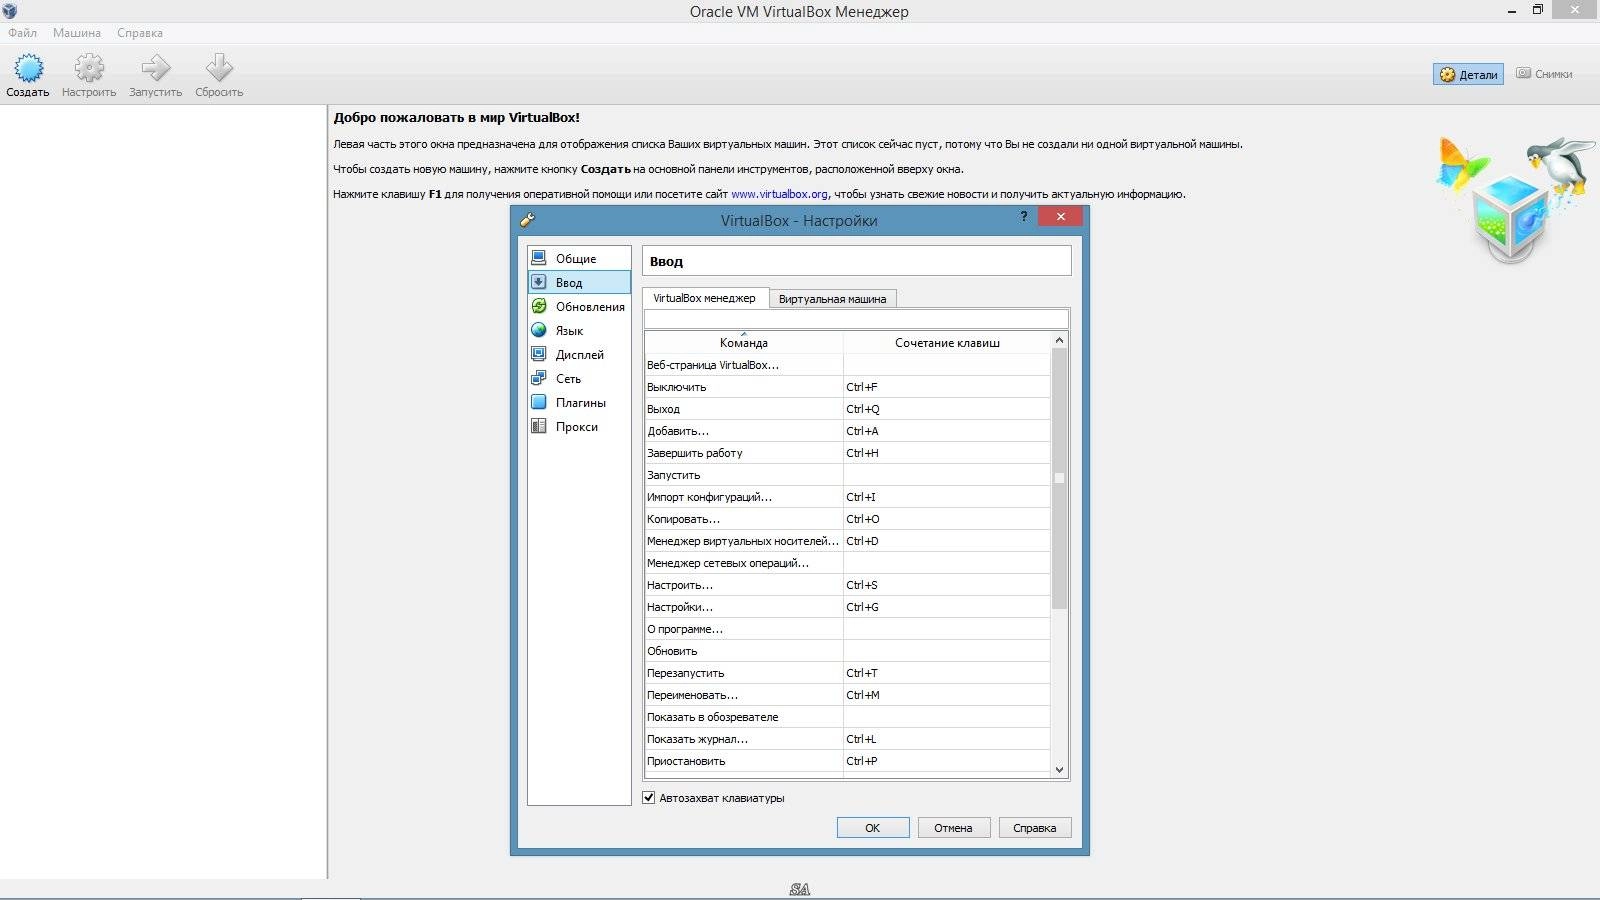Click the Ctrl+S shortcut cell
1600x900 pixels.
coord(947,585)
